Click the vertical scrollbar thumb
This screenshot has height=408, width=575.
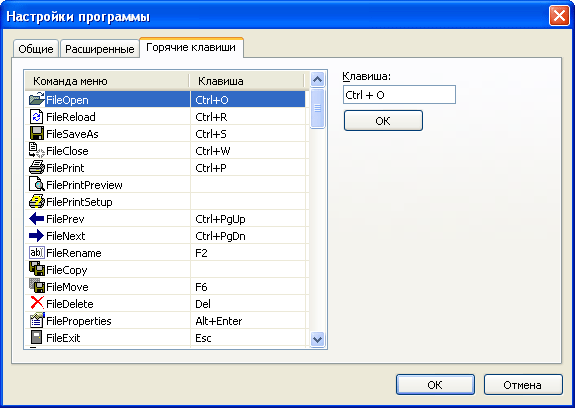click(x=317, y=109)
